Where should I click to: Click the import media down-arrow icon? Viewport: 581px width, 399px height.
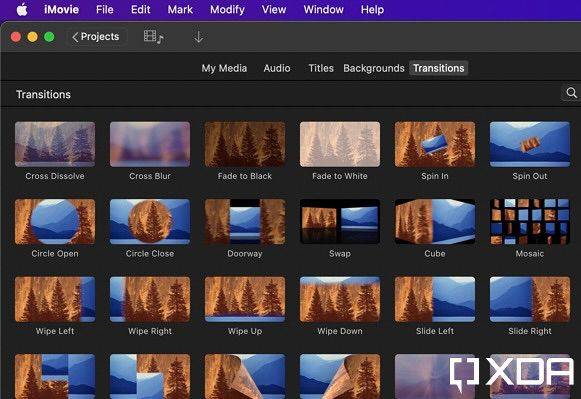coord(199,37)
